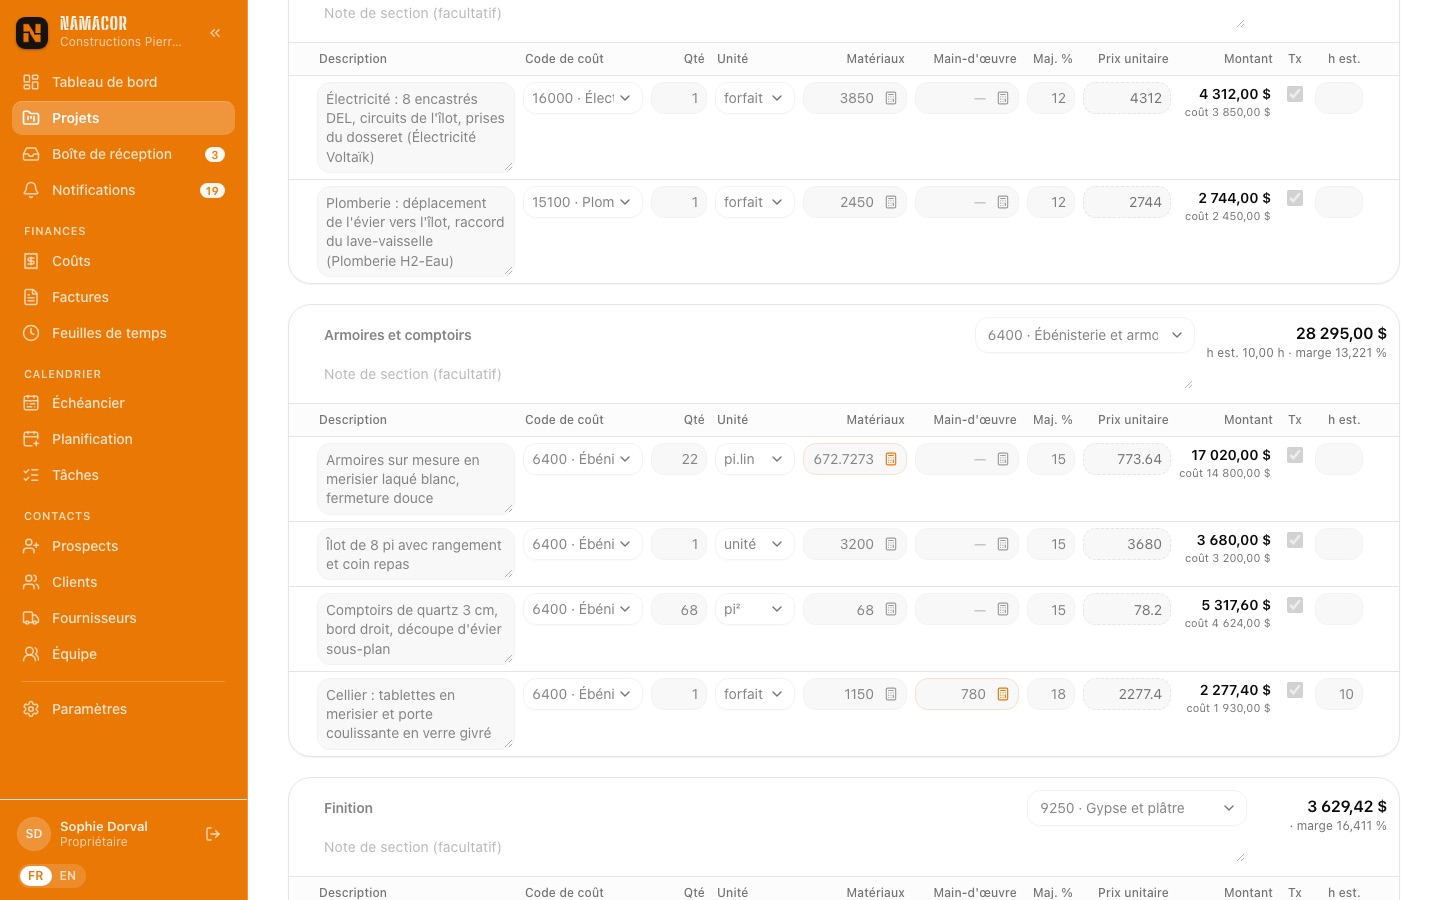Image resolution: width=1440 pixels, height=900 pixels.
Task: Toggle the Tx checkbox for Électricité line
Action: (1295, 94)
